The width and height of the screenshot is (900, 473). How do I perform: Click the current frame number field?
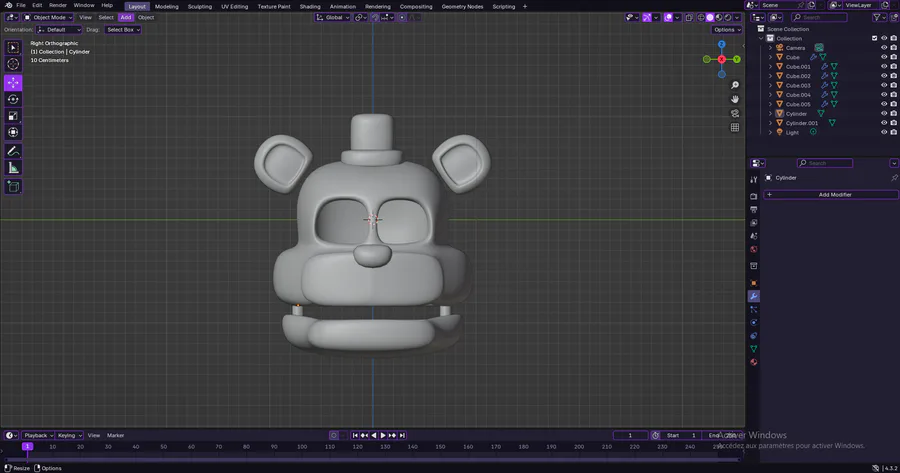click(630, 435)
